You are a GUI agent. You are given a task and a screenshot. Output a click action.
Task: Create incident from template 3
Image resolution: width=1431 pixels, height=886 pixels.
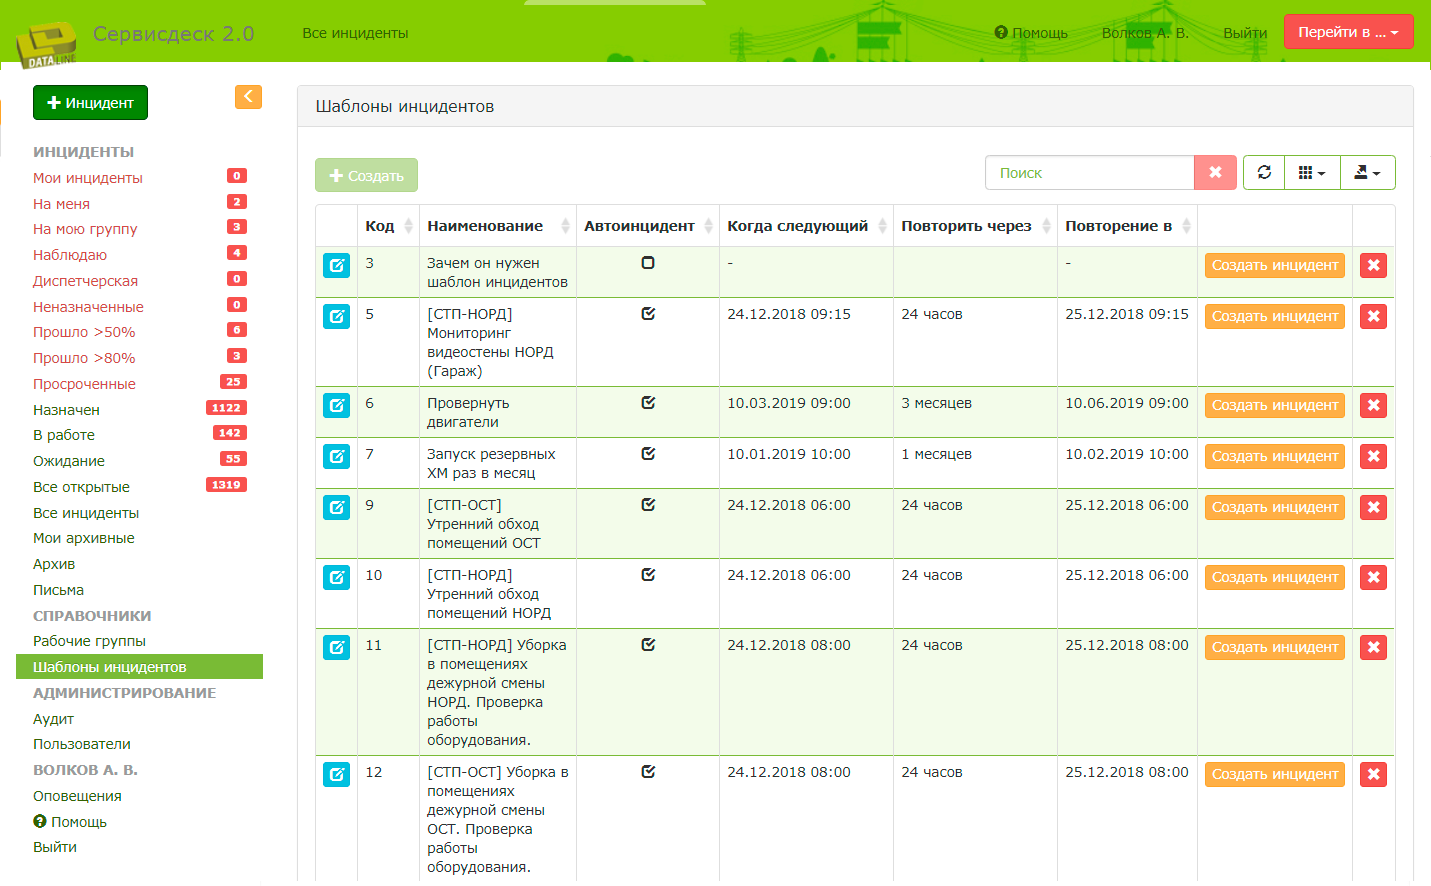pyautogui.click(x=1275, y=265)
